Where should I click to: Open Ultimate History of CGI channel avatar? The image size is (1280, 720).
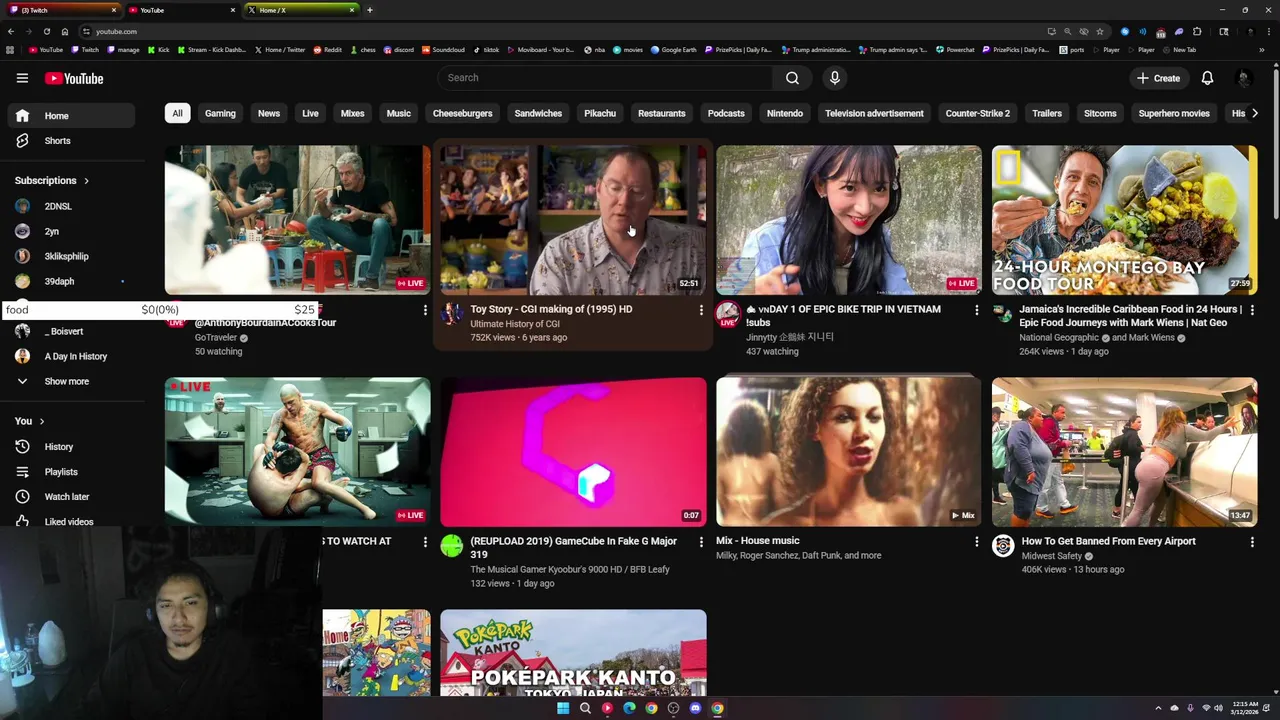click(452, 314)
